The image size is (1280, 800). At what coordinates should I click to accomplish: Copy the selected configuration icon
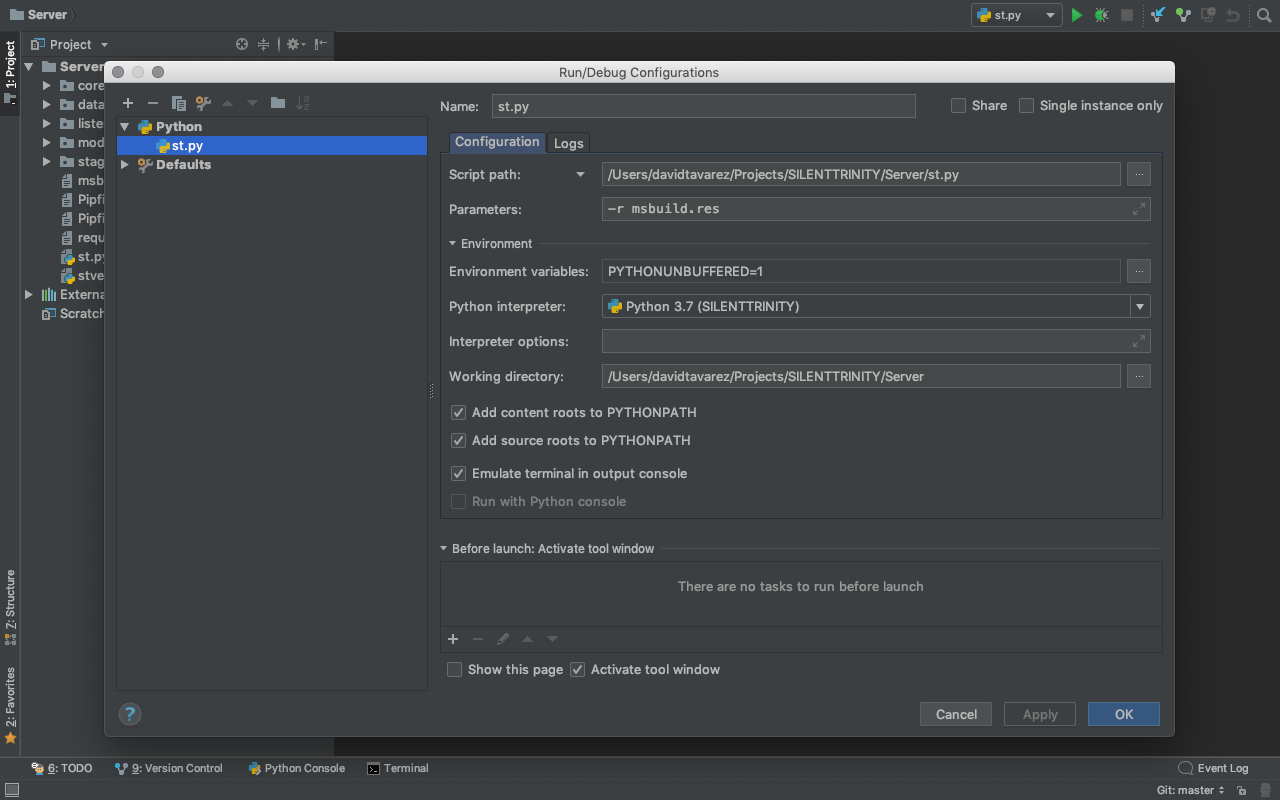(178, 103)
